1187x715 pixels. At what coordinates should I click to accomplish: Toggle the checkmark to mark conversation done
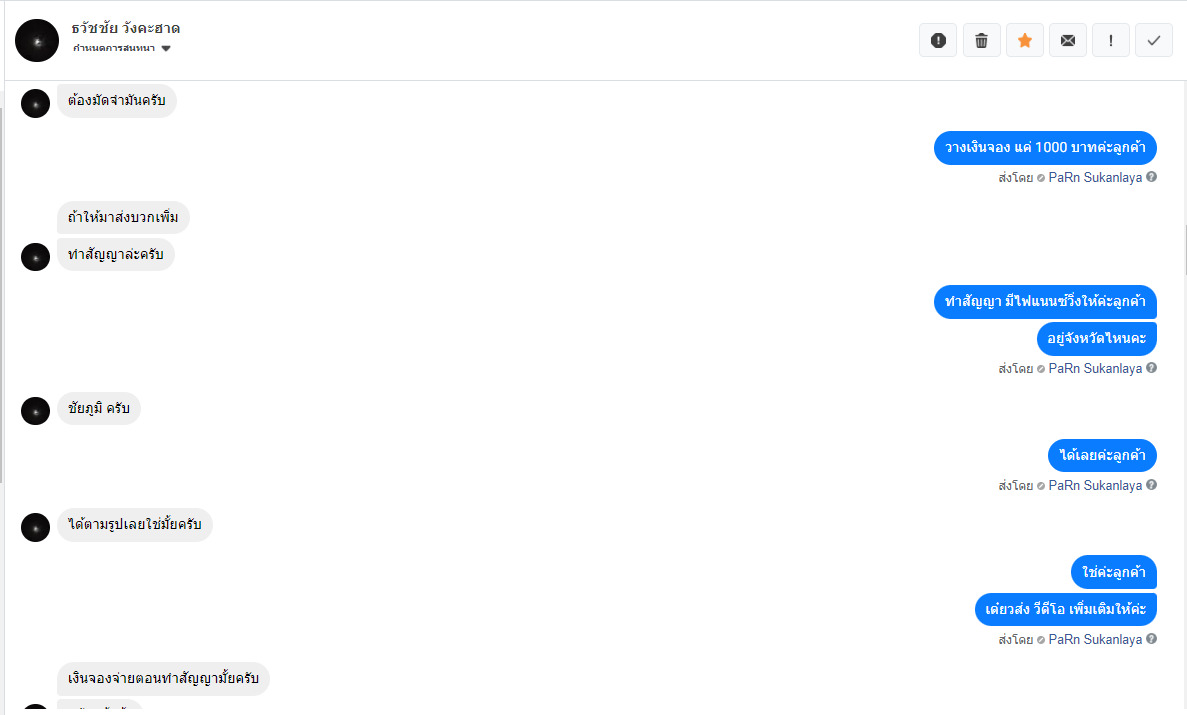(1154, 40)
